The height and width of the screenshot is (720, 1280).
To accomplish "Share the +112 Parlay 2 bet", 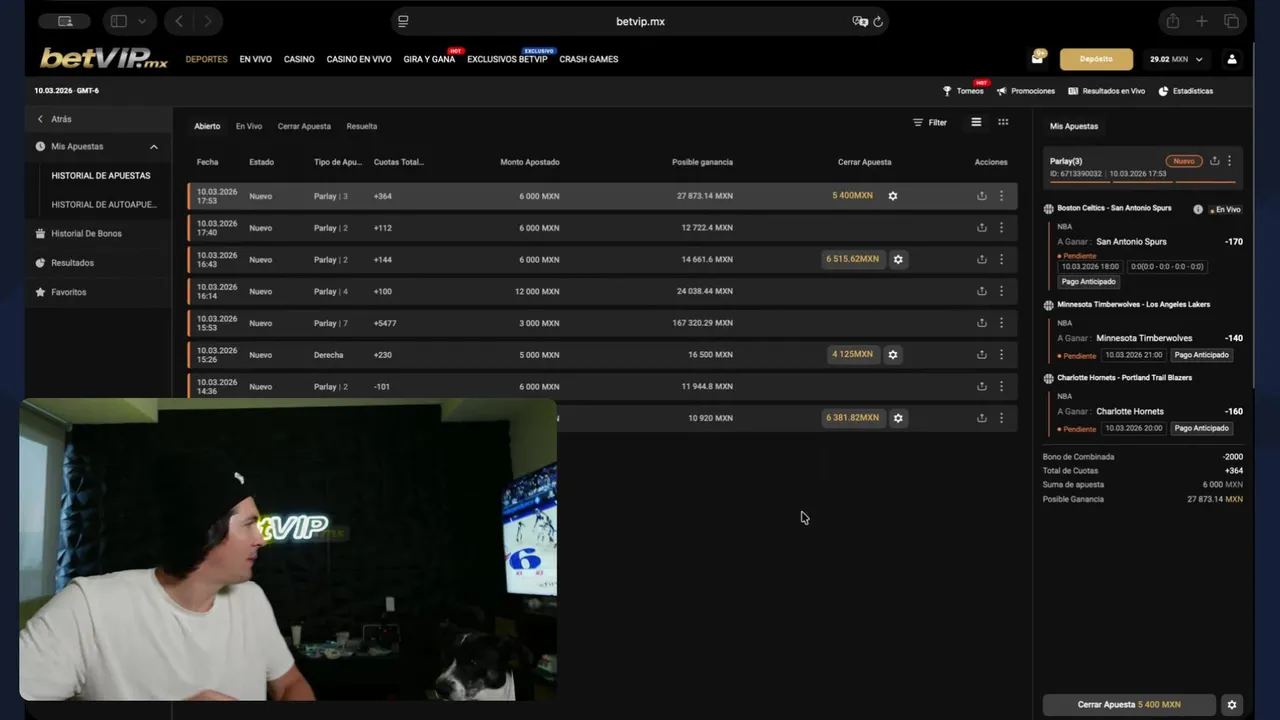I will pos(982,228).
